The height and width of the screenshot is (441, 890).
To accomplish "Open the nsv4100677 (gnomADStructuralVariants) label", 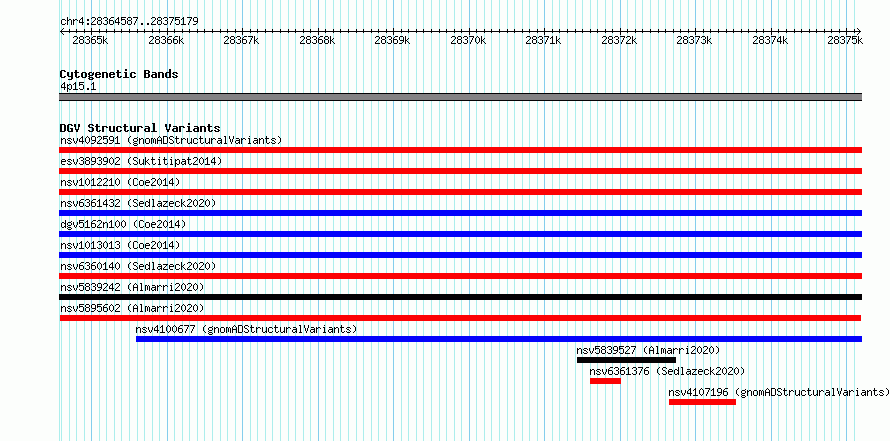I will pyautogui.click(x=246, y=329).
